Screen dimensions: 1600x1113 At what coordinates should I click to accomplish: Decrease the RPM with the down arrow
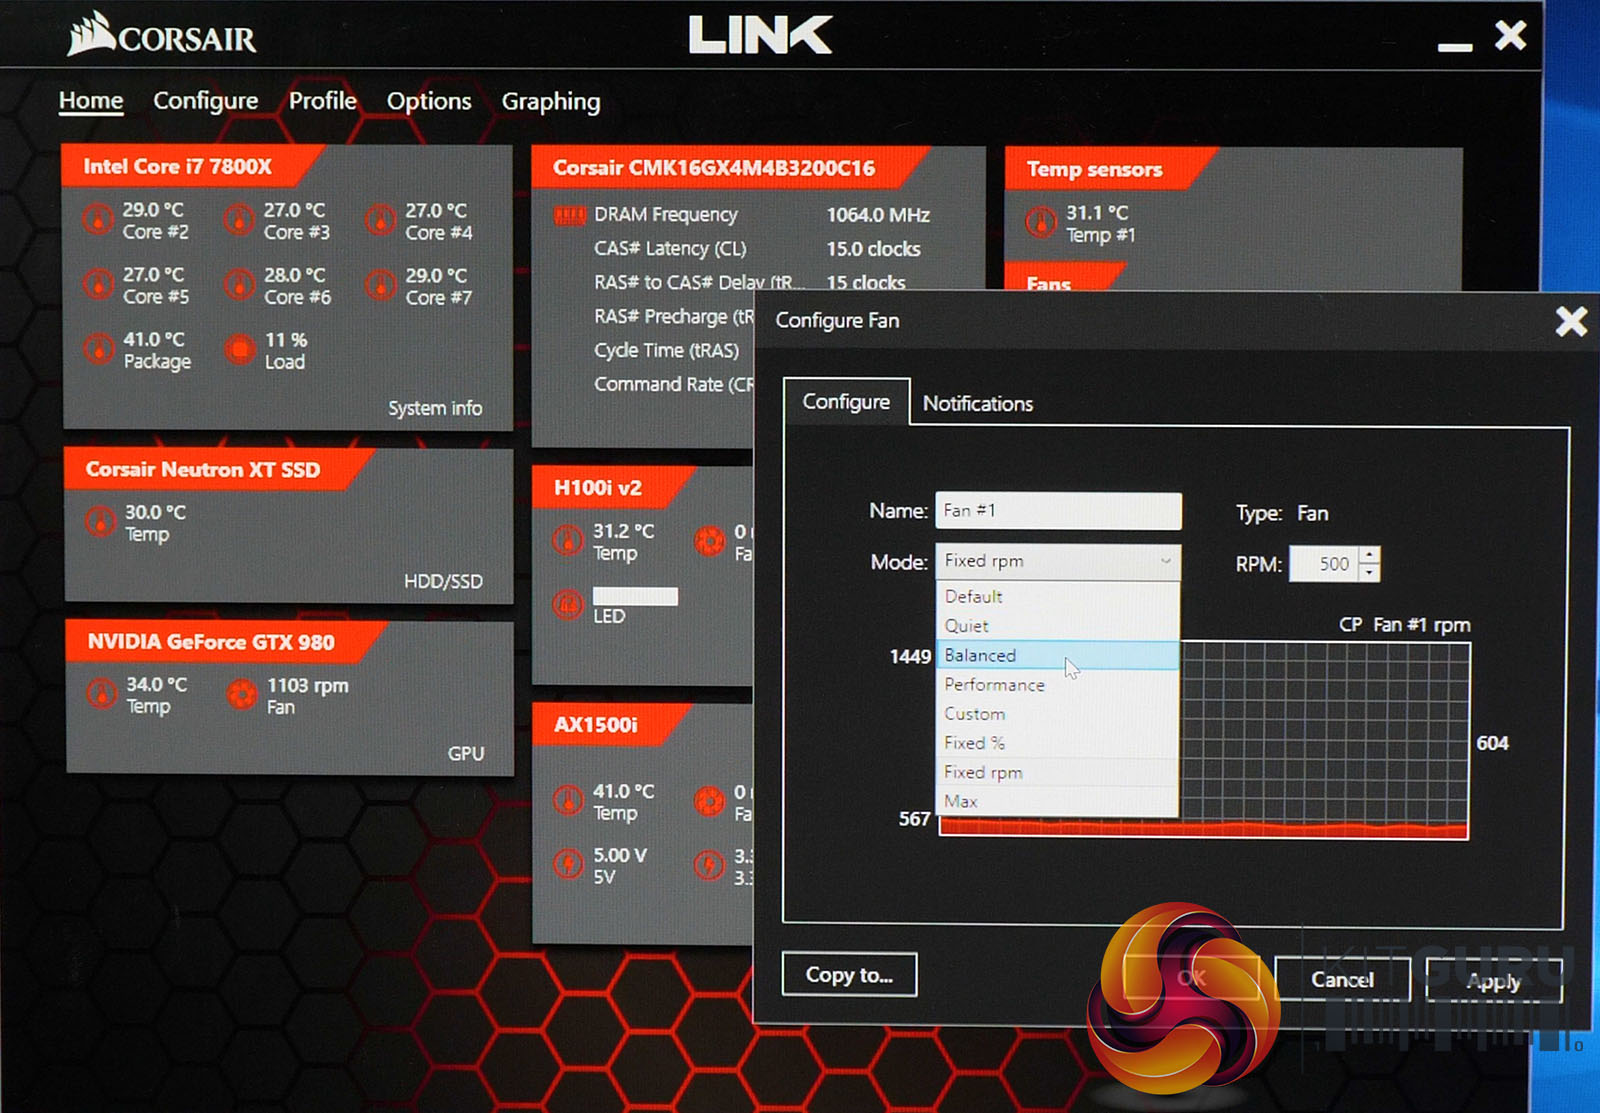pos(1370,572)
